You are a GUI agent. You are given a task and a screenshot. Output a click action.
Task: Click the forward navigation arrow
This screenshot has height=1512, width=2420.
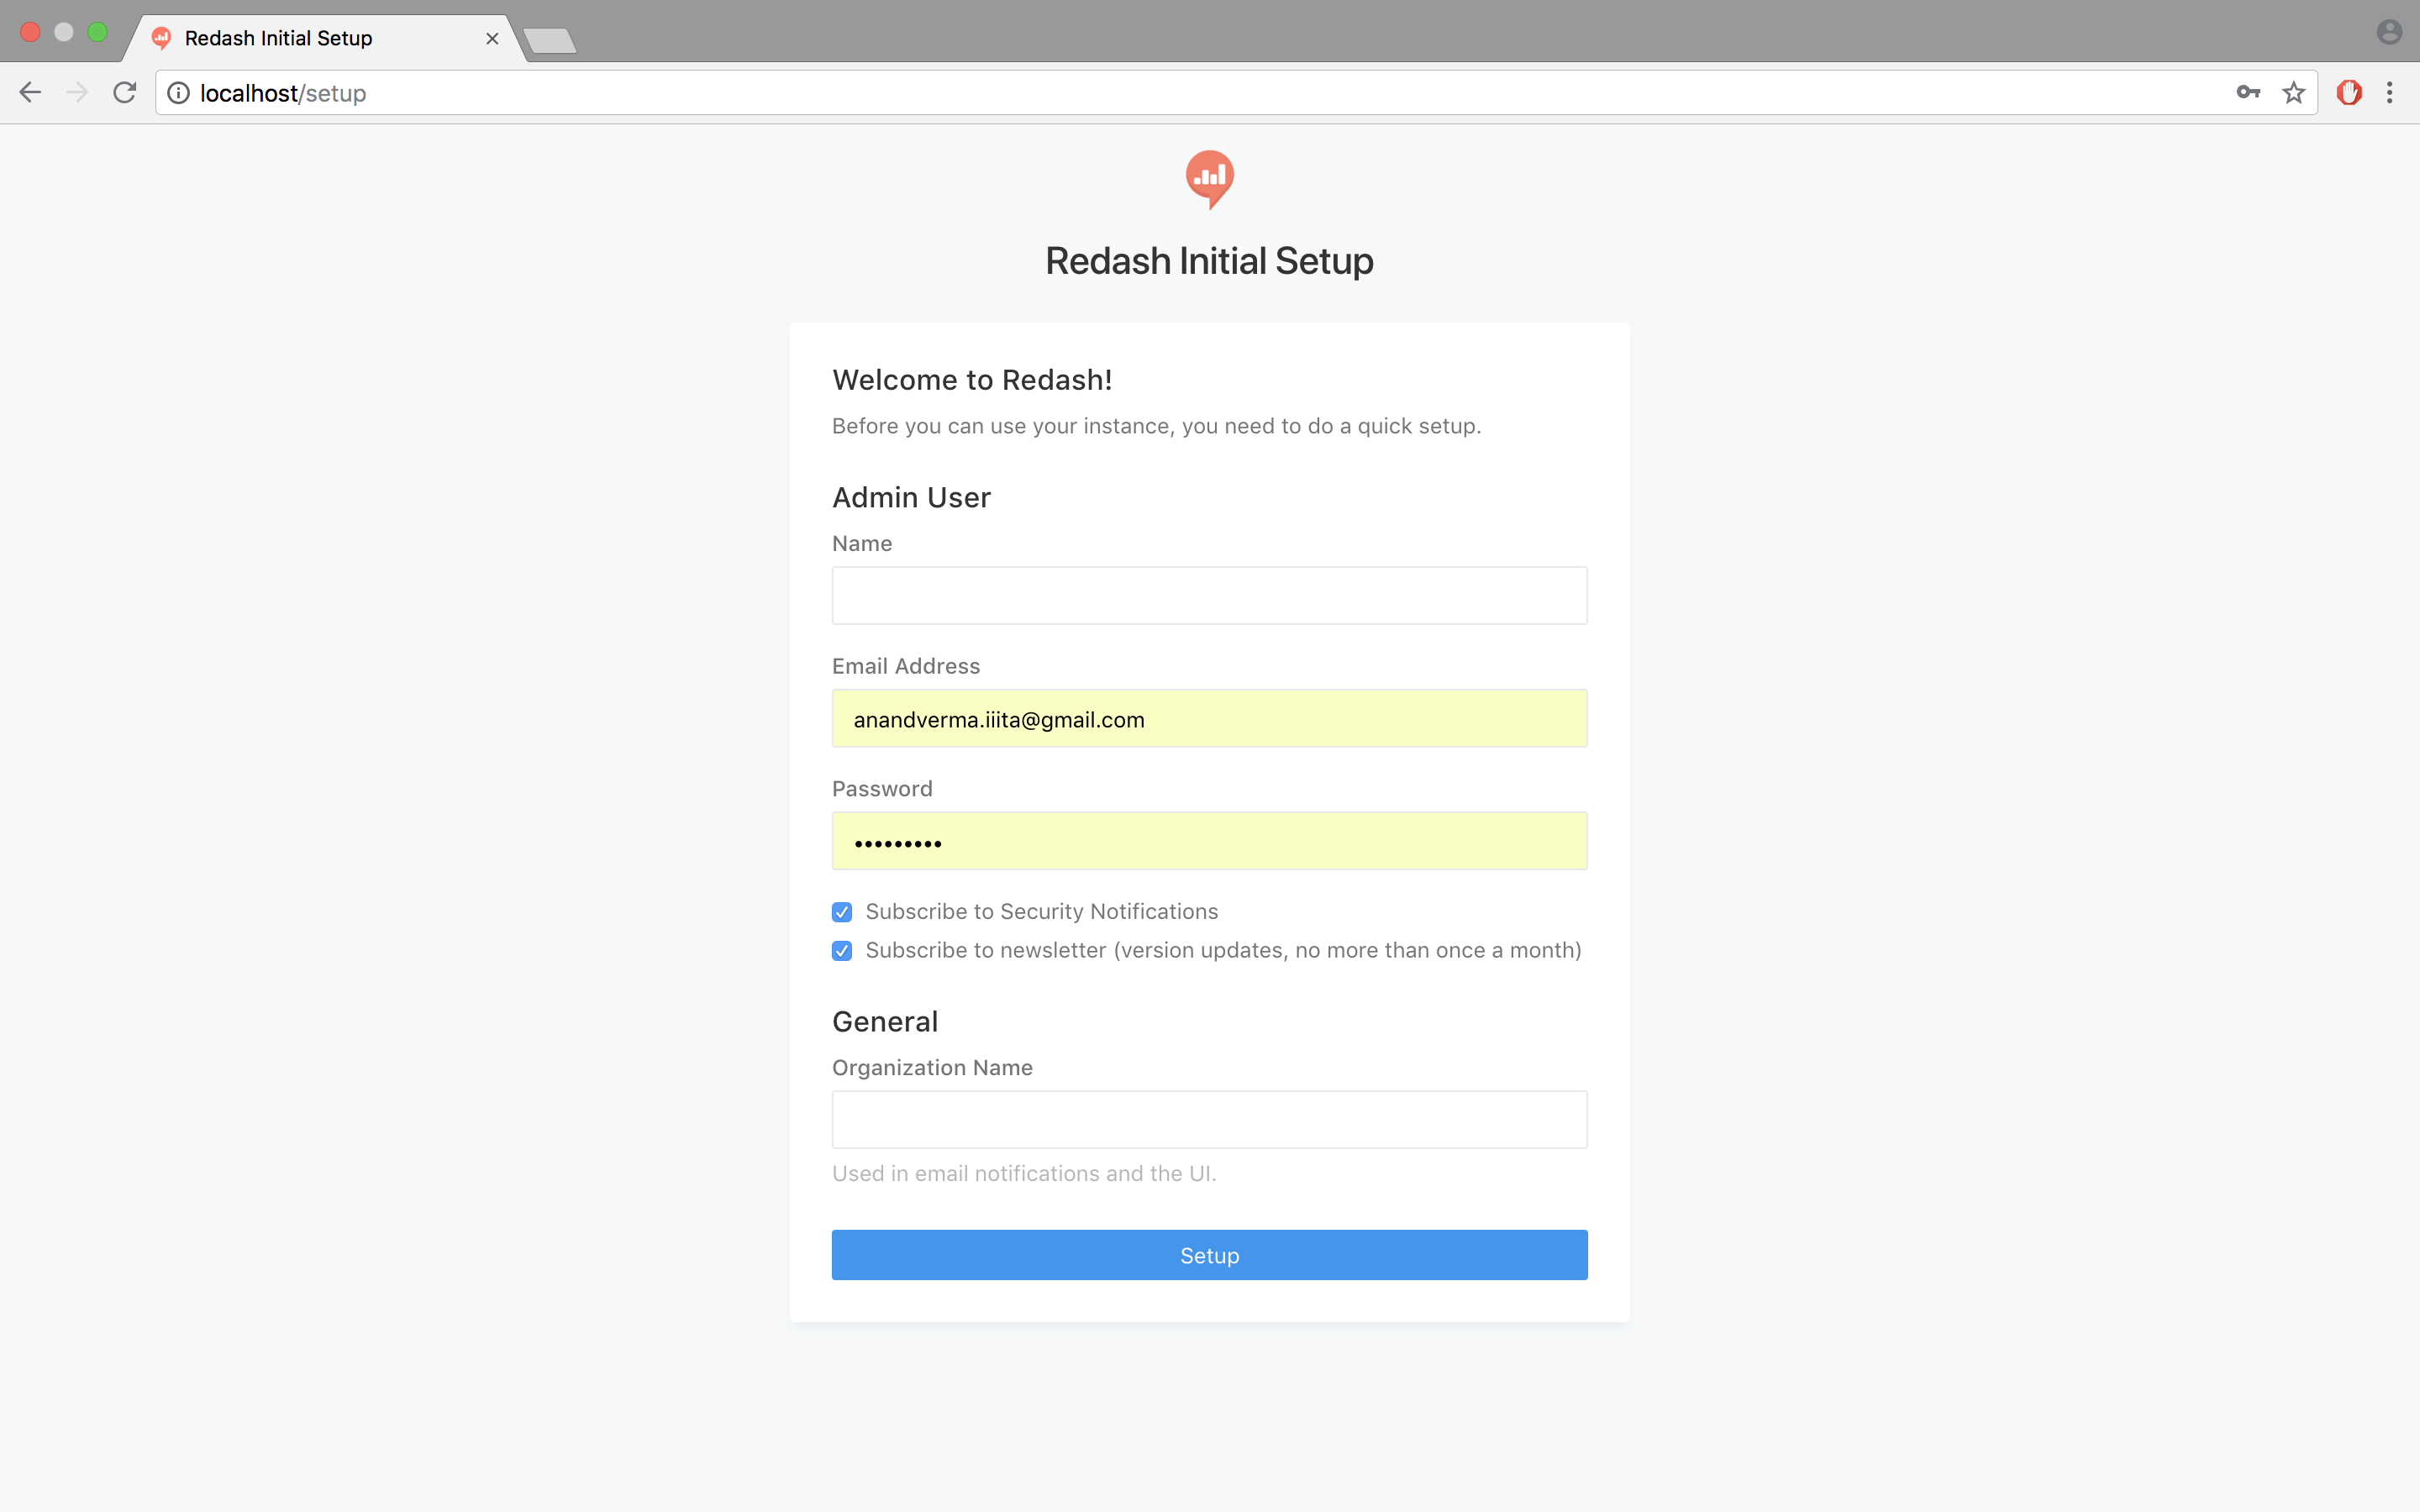coord(77,92)
